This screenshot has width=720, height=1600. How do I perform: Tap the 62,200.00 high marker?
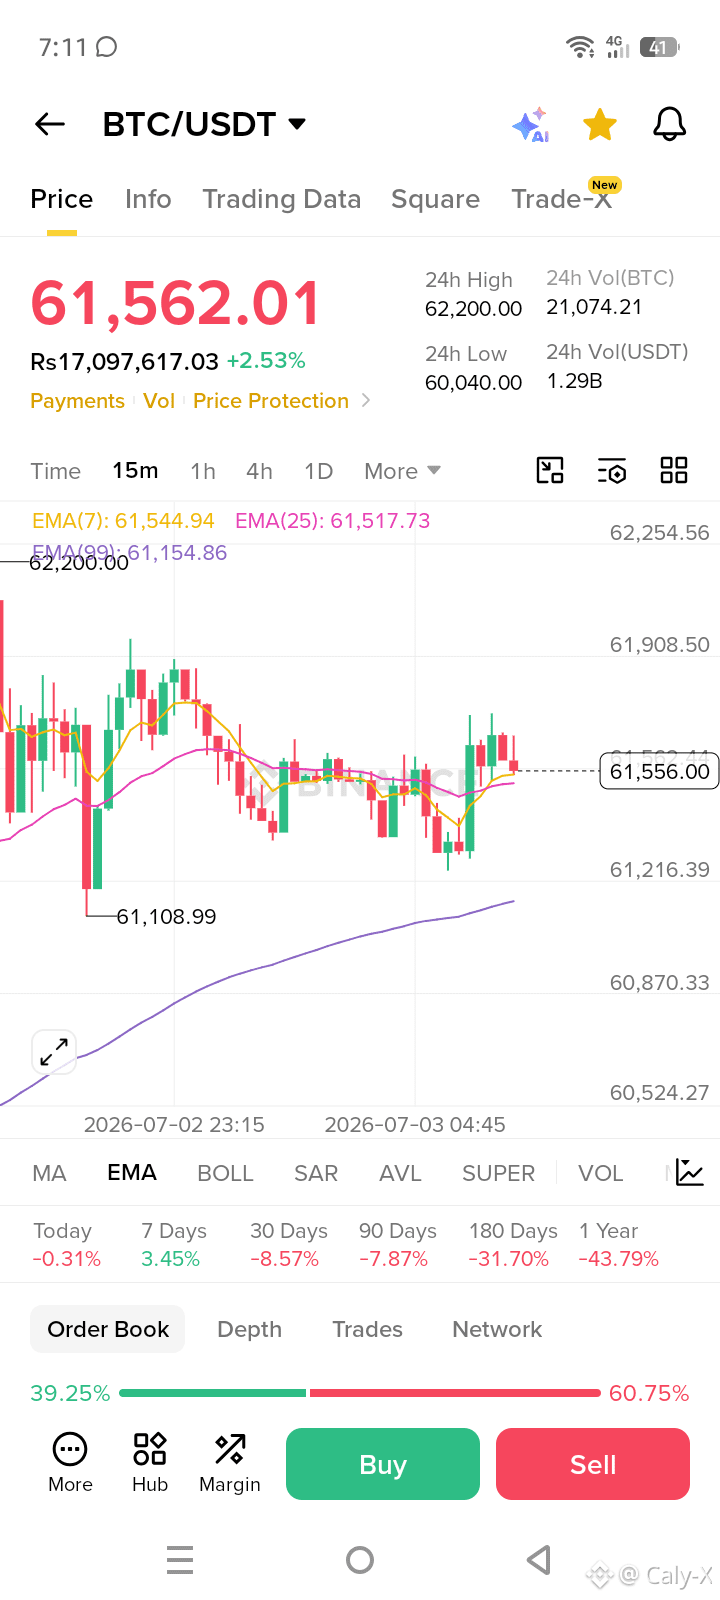(x=79, y=563)
